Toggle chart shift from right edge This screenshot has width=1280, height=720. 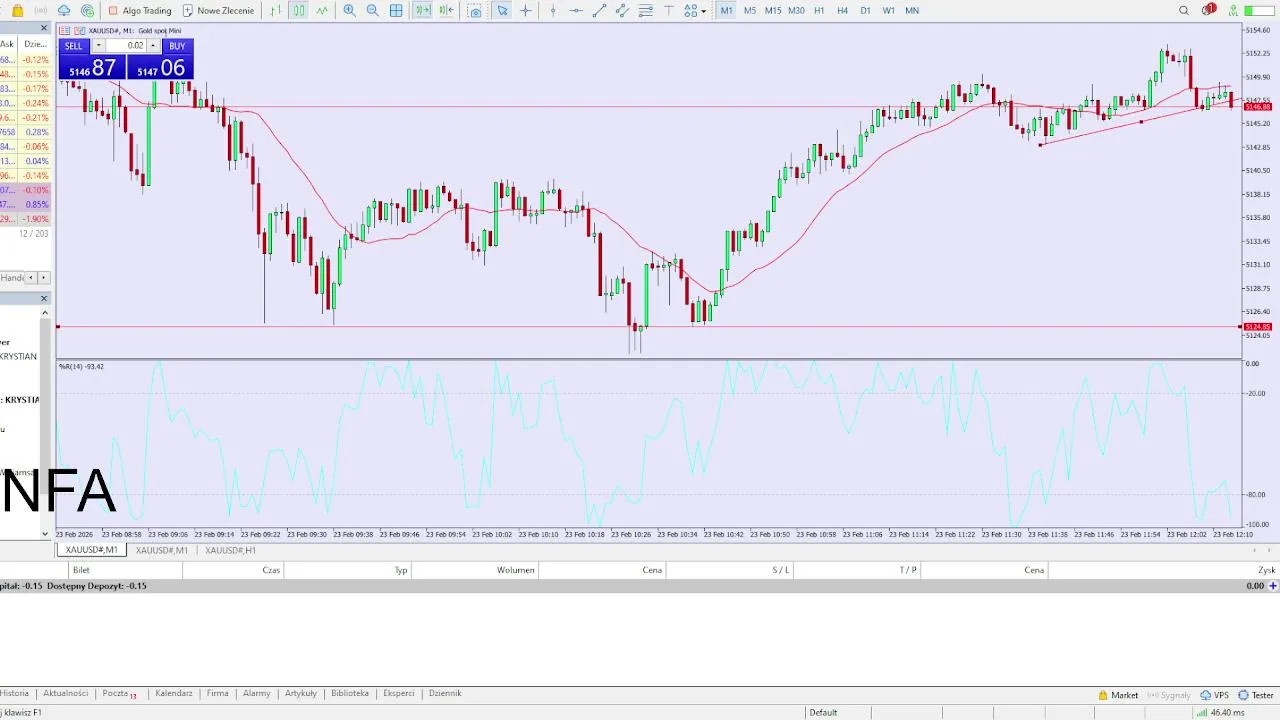click(x=446, y=10)
